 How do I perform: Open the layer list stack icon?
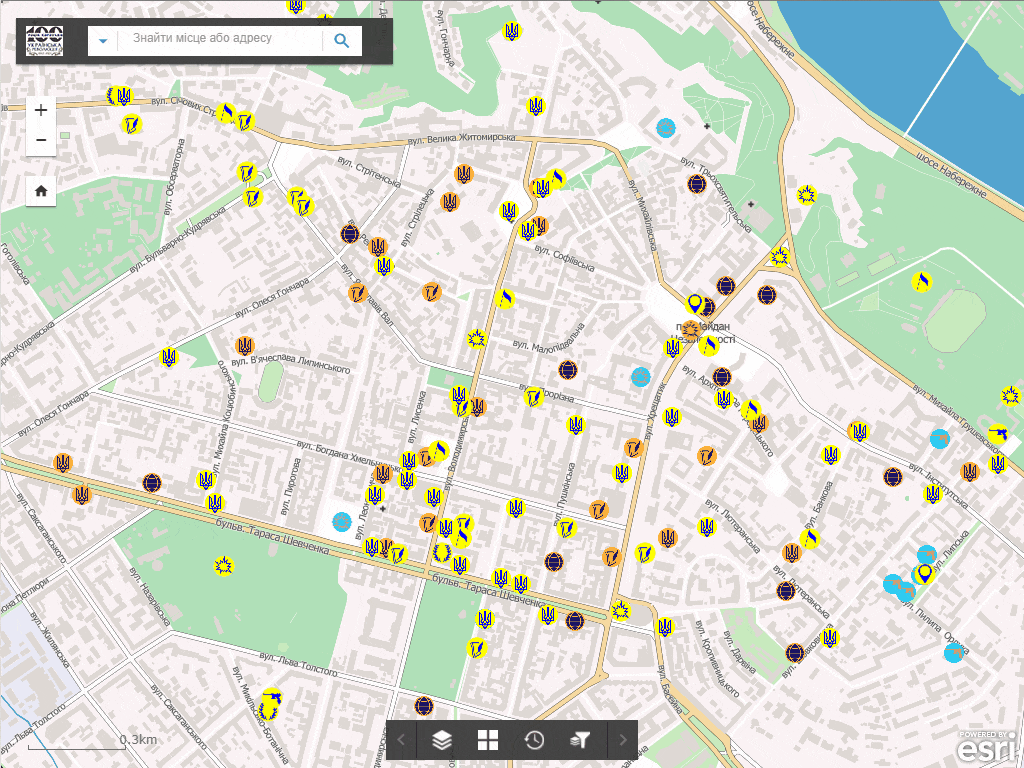[x=441, y=740]
